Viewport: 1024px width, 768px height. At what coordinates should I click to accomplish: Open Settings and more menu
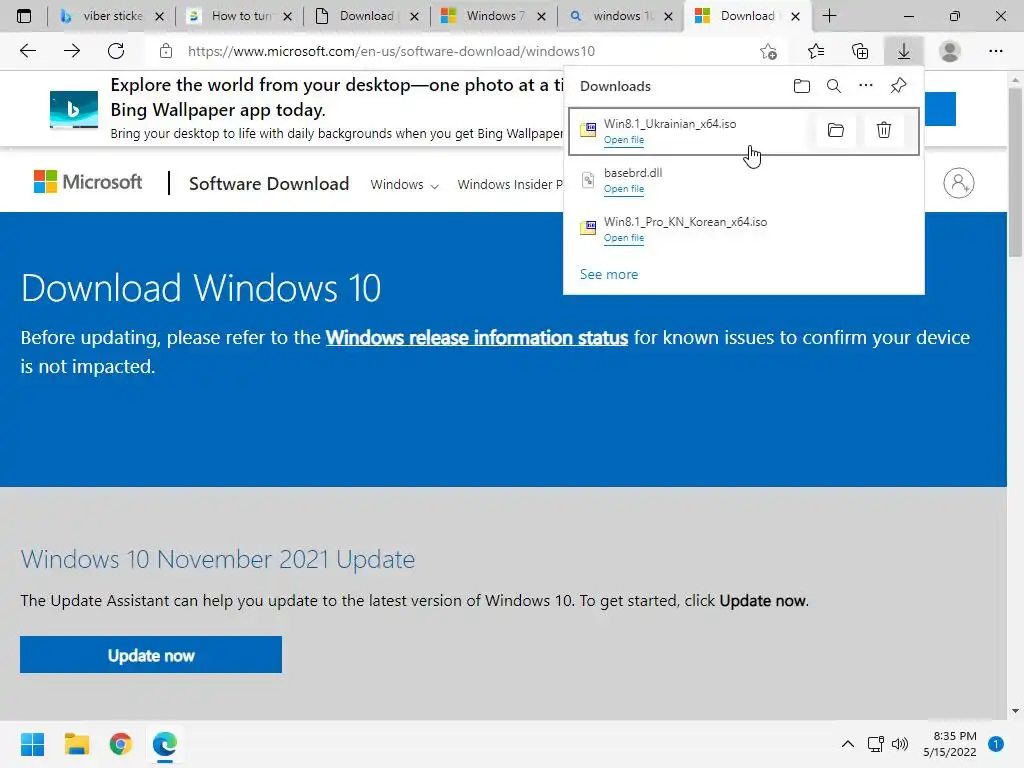point(995,51)
